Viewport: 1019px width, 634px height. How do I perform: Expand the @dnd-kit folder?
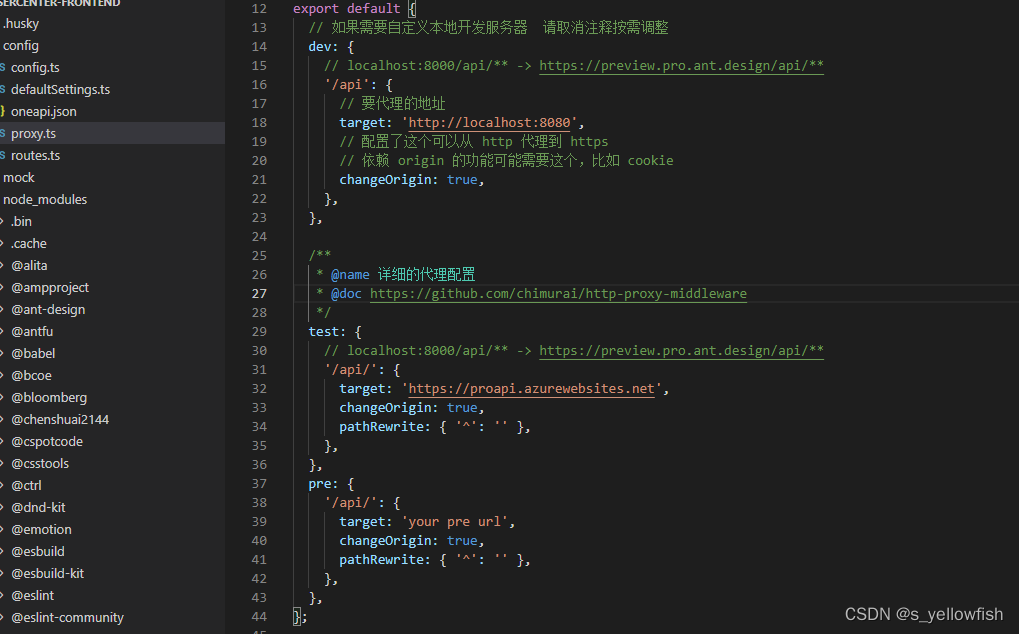(38, 508)
